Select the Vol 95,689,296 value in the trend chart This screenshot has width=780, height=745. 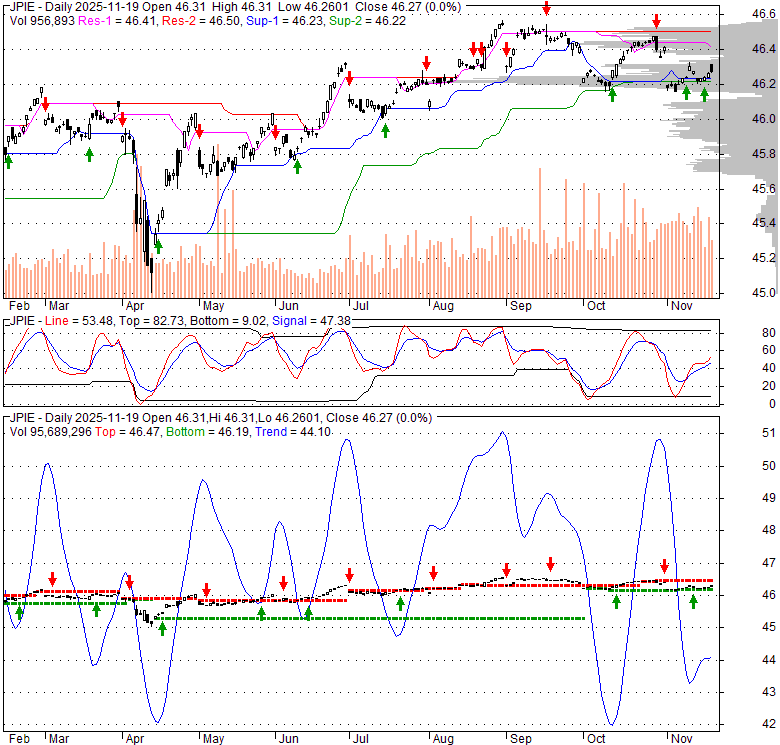50,432
